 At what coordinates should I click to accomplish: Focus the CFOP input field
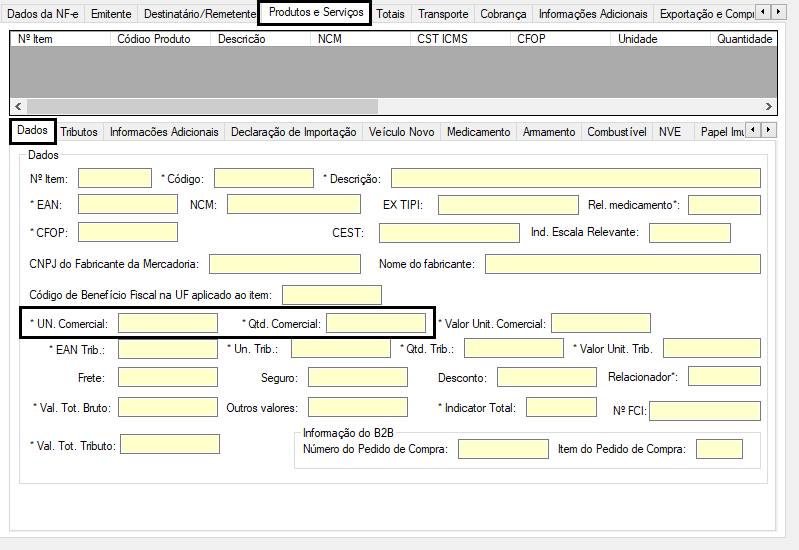pyautogui.click(x=128, y=232)
